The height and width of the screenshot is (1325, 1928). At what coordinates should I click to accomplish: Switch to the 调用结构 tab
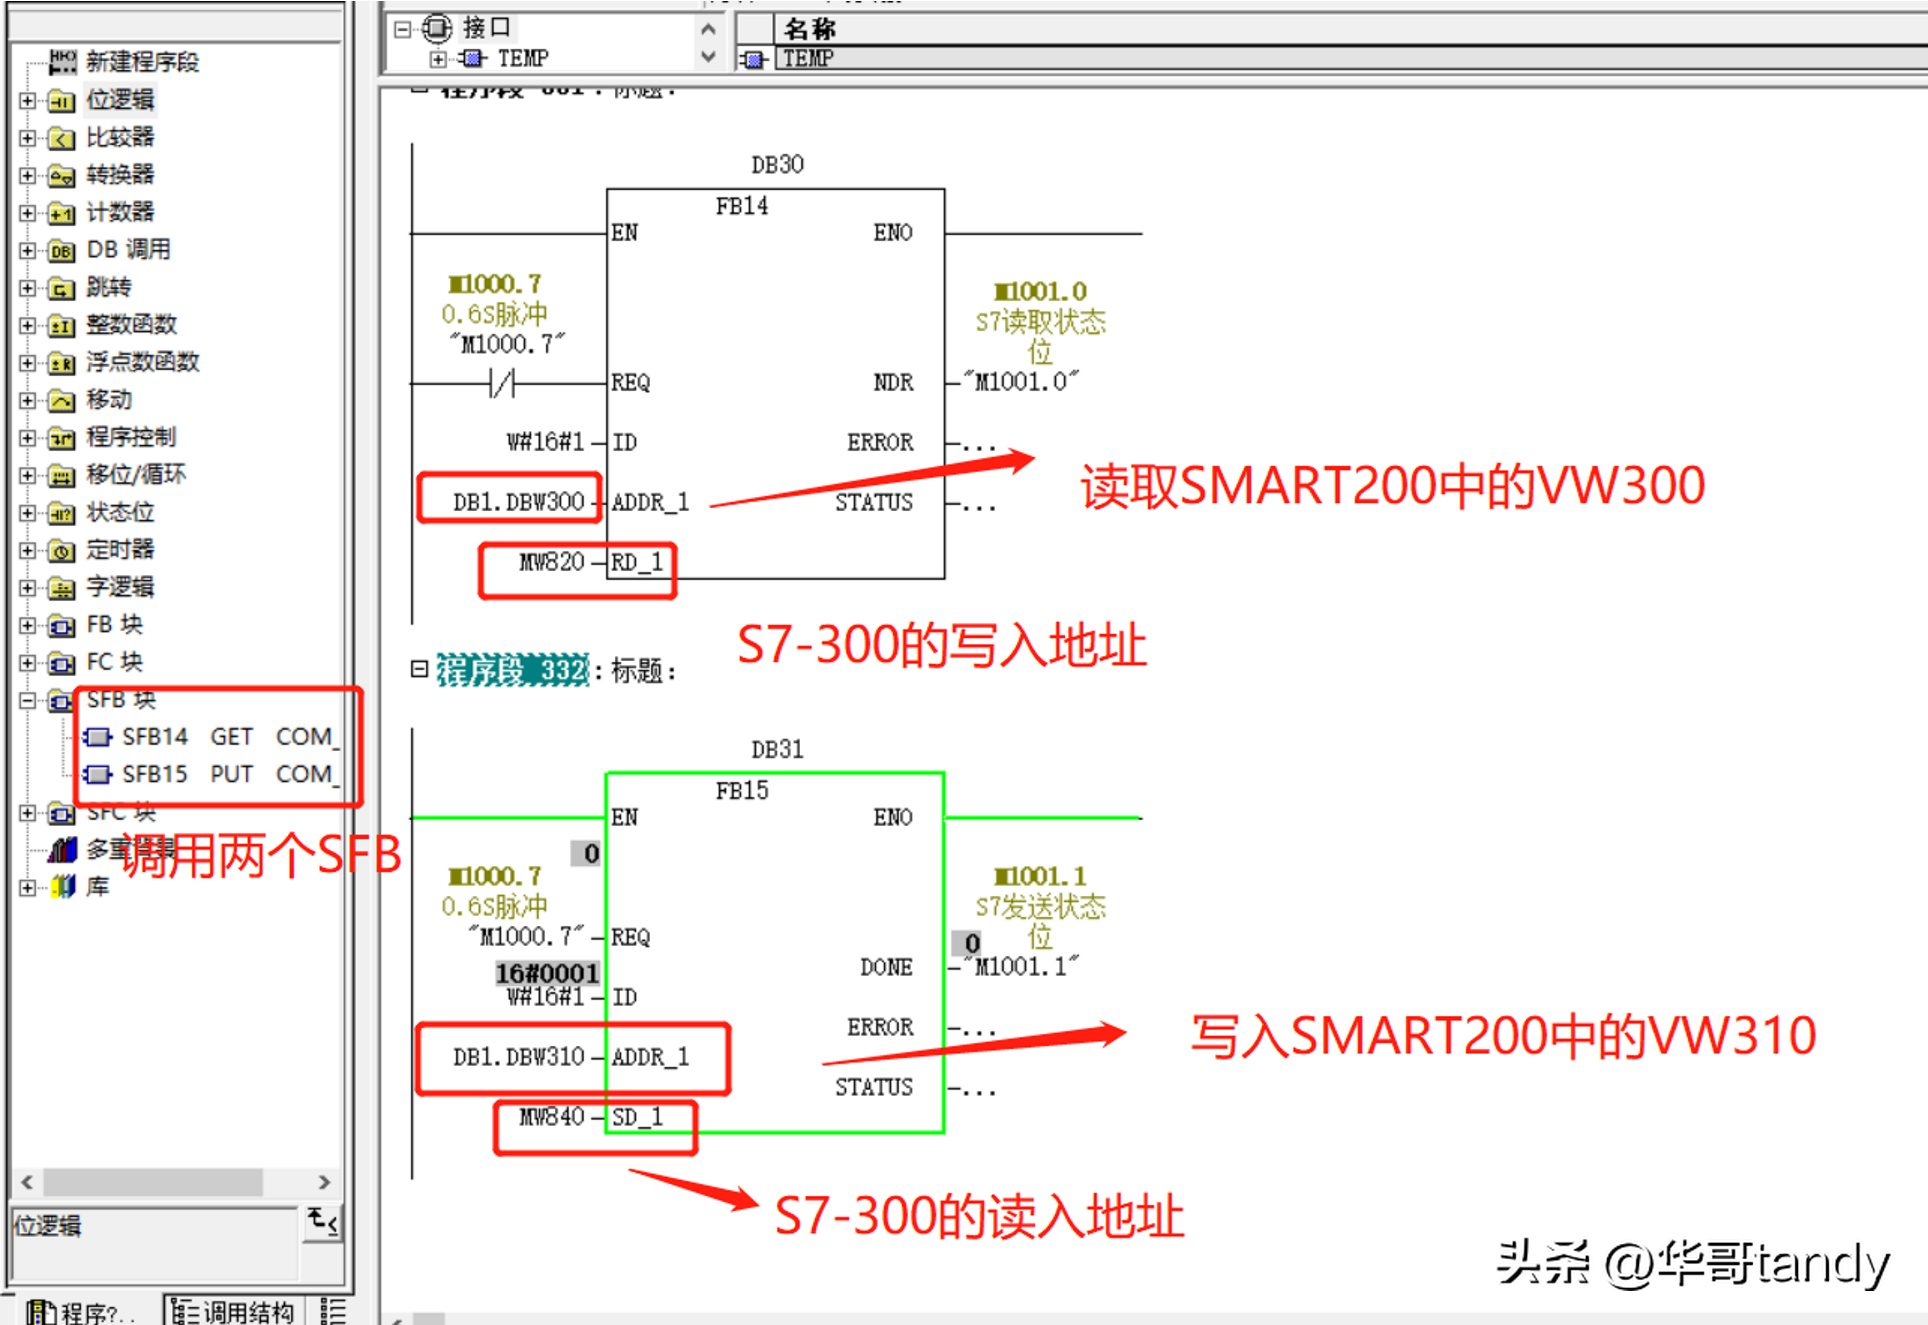click(234, 1311)
